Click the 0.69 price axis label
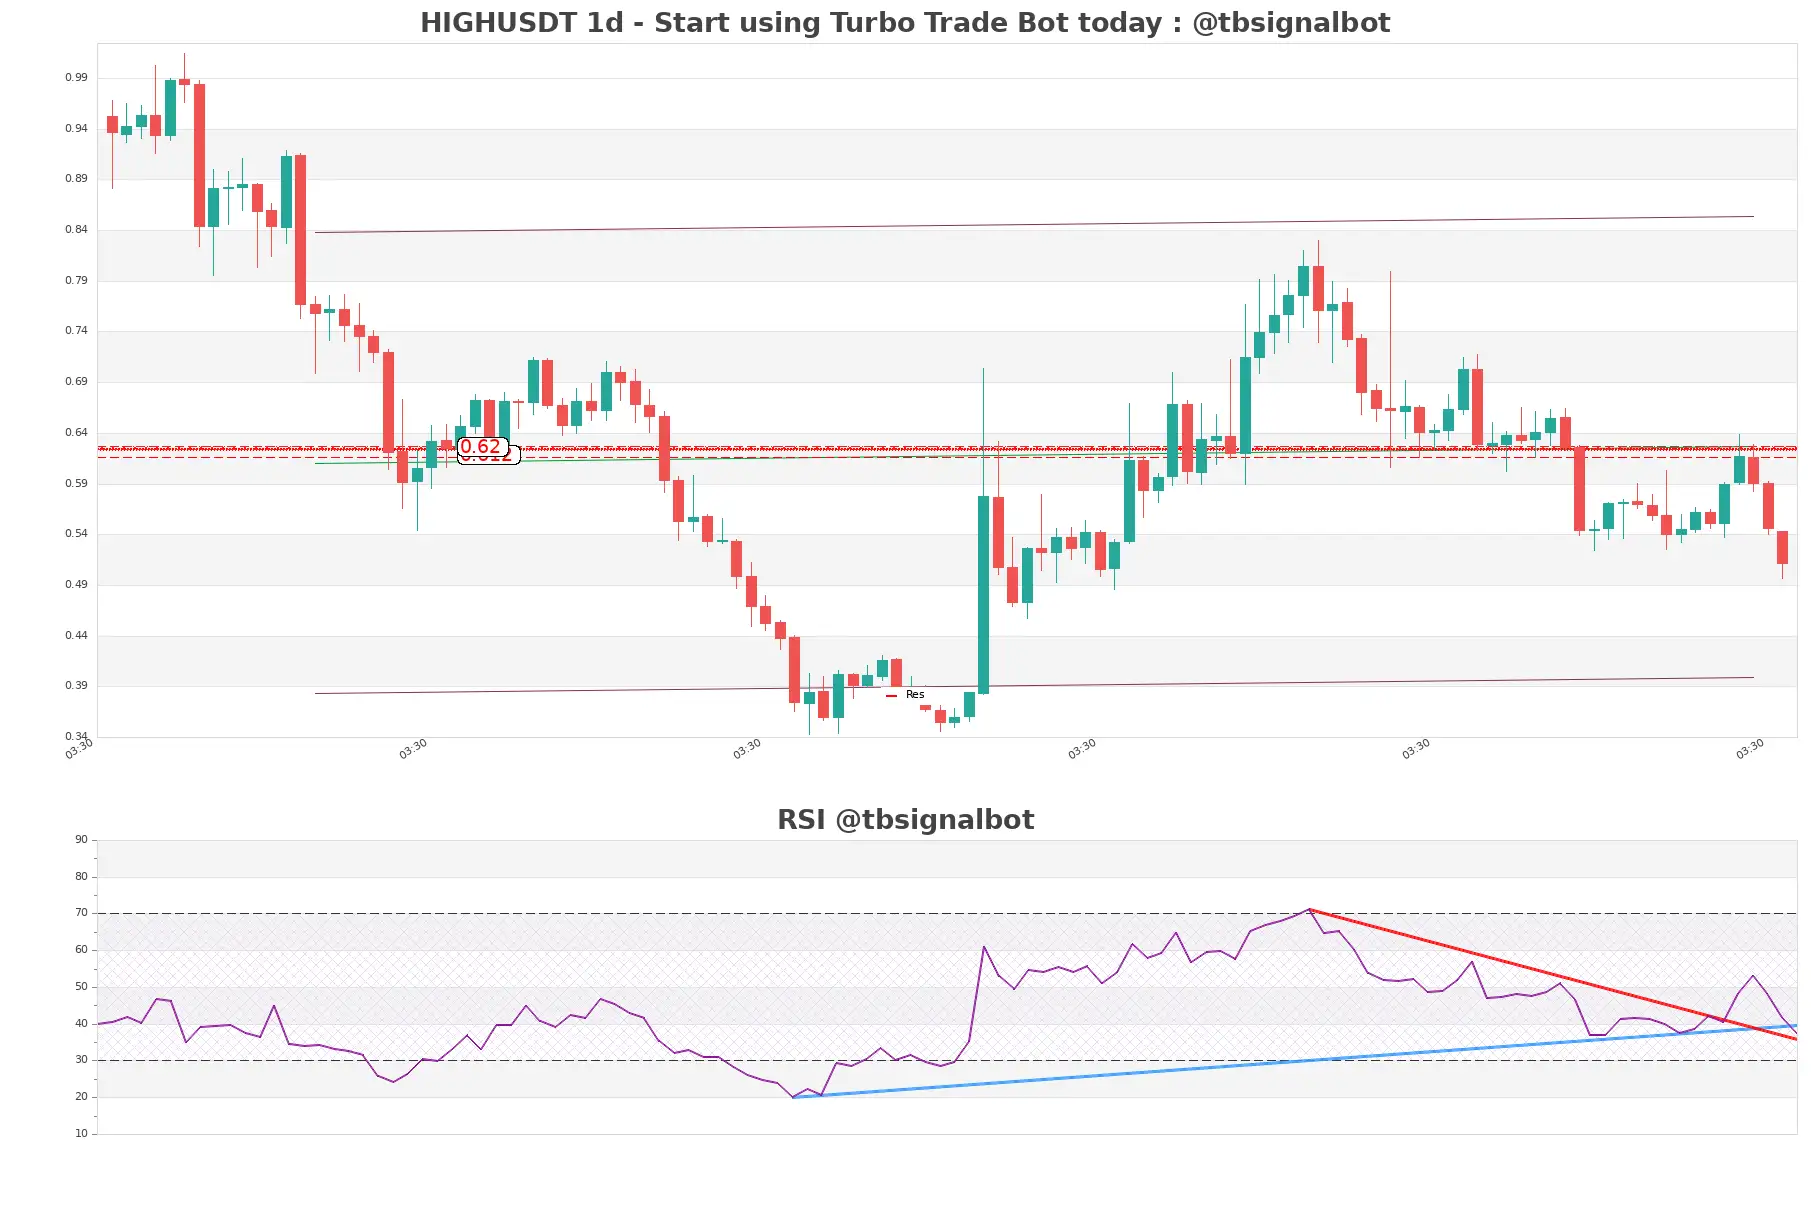The image size is (1811, 1208). (77, 381)
